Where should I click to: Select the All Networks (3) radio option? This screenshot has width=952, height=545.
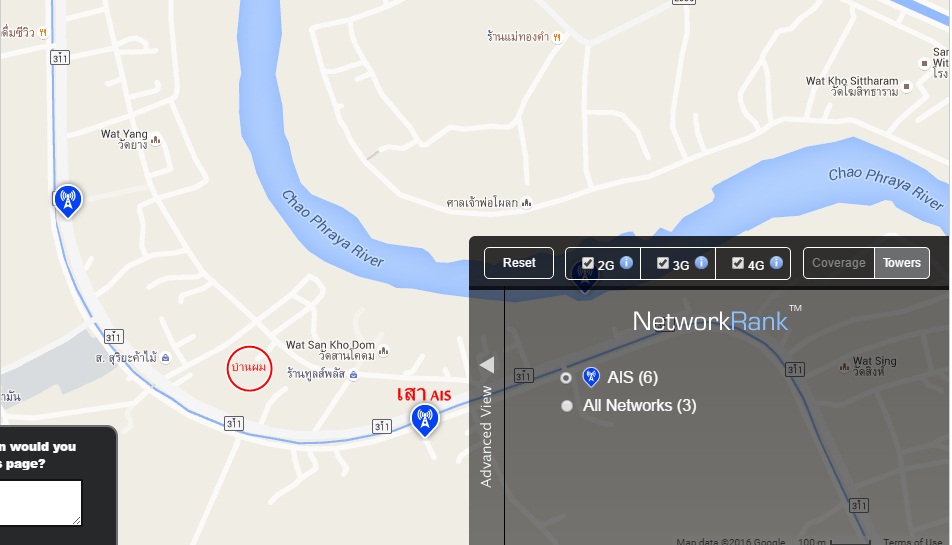pos(566,406)
